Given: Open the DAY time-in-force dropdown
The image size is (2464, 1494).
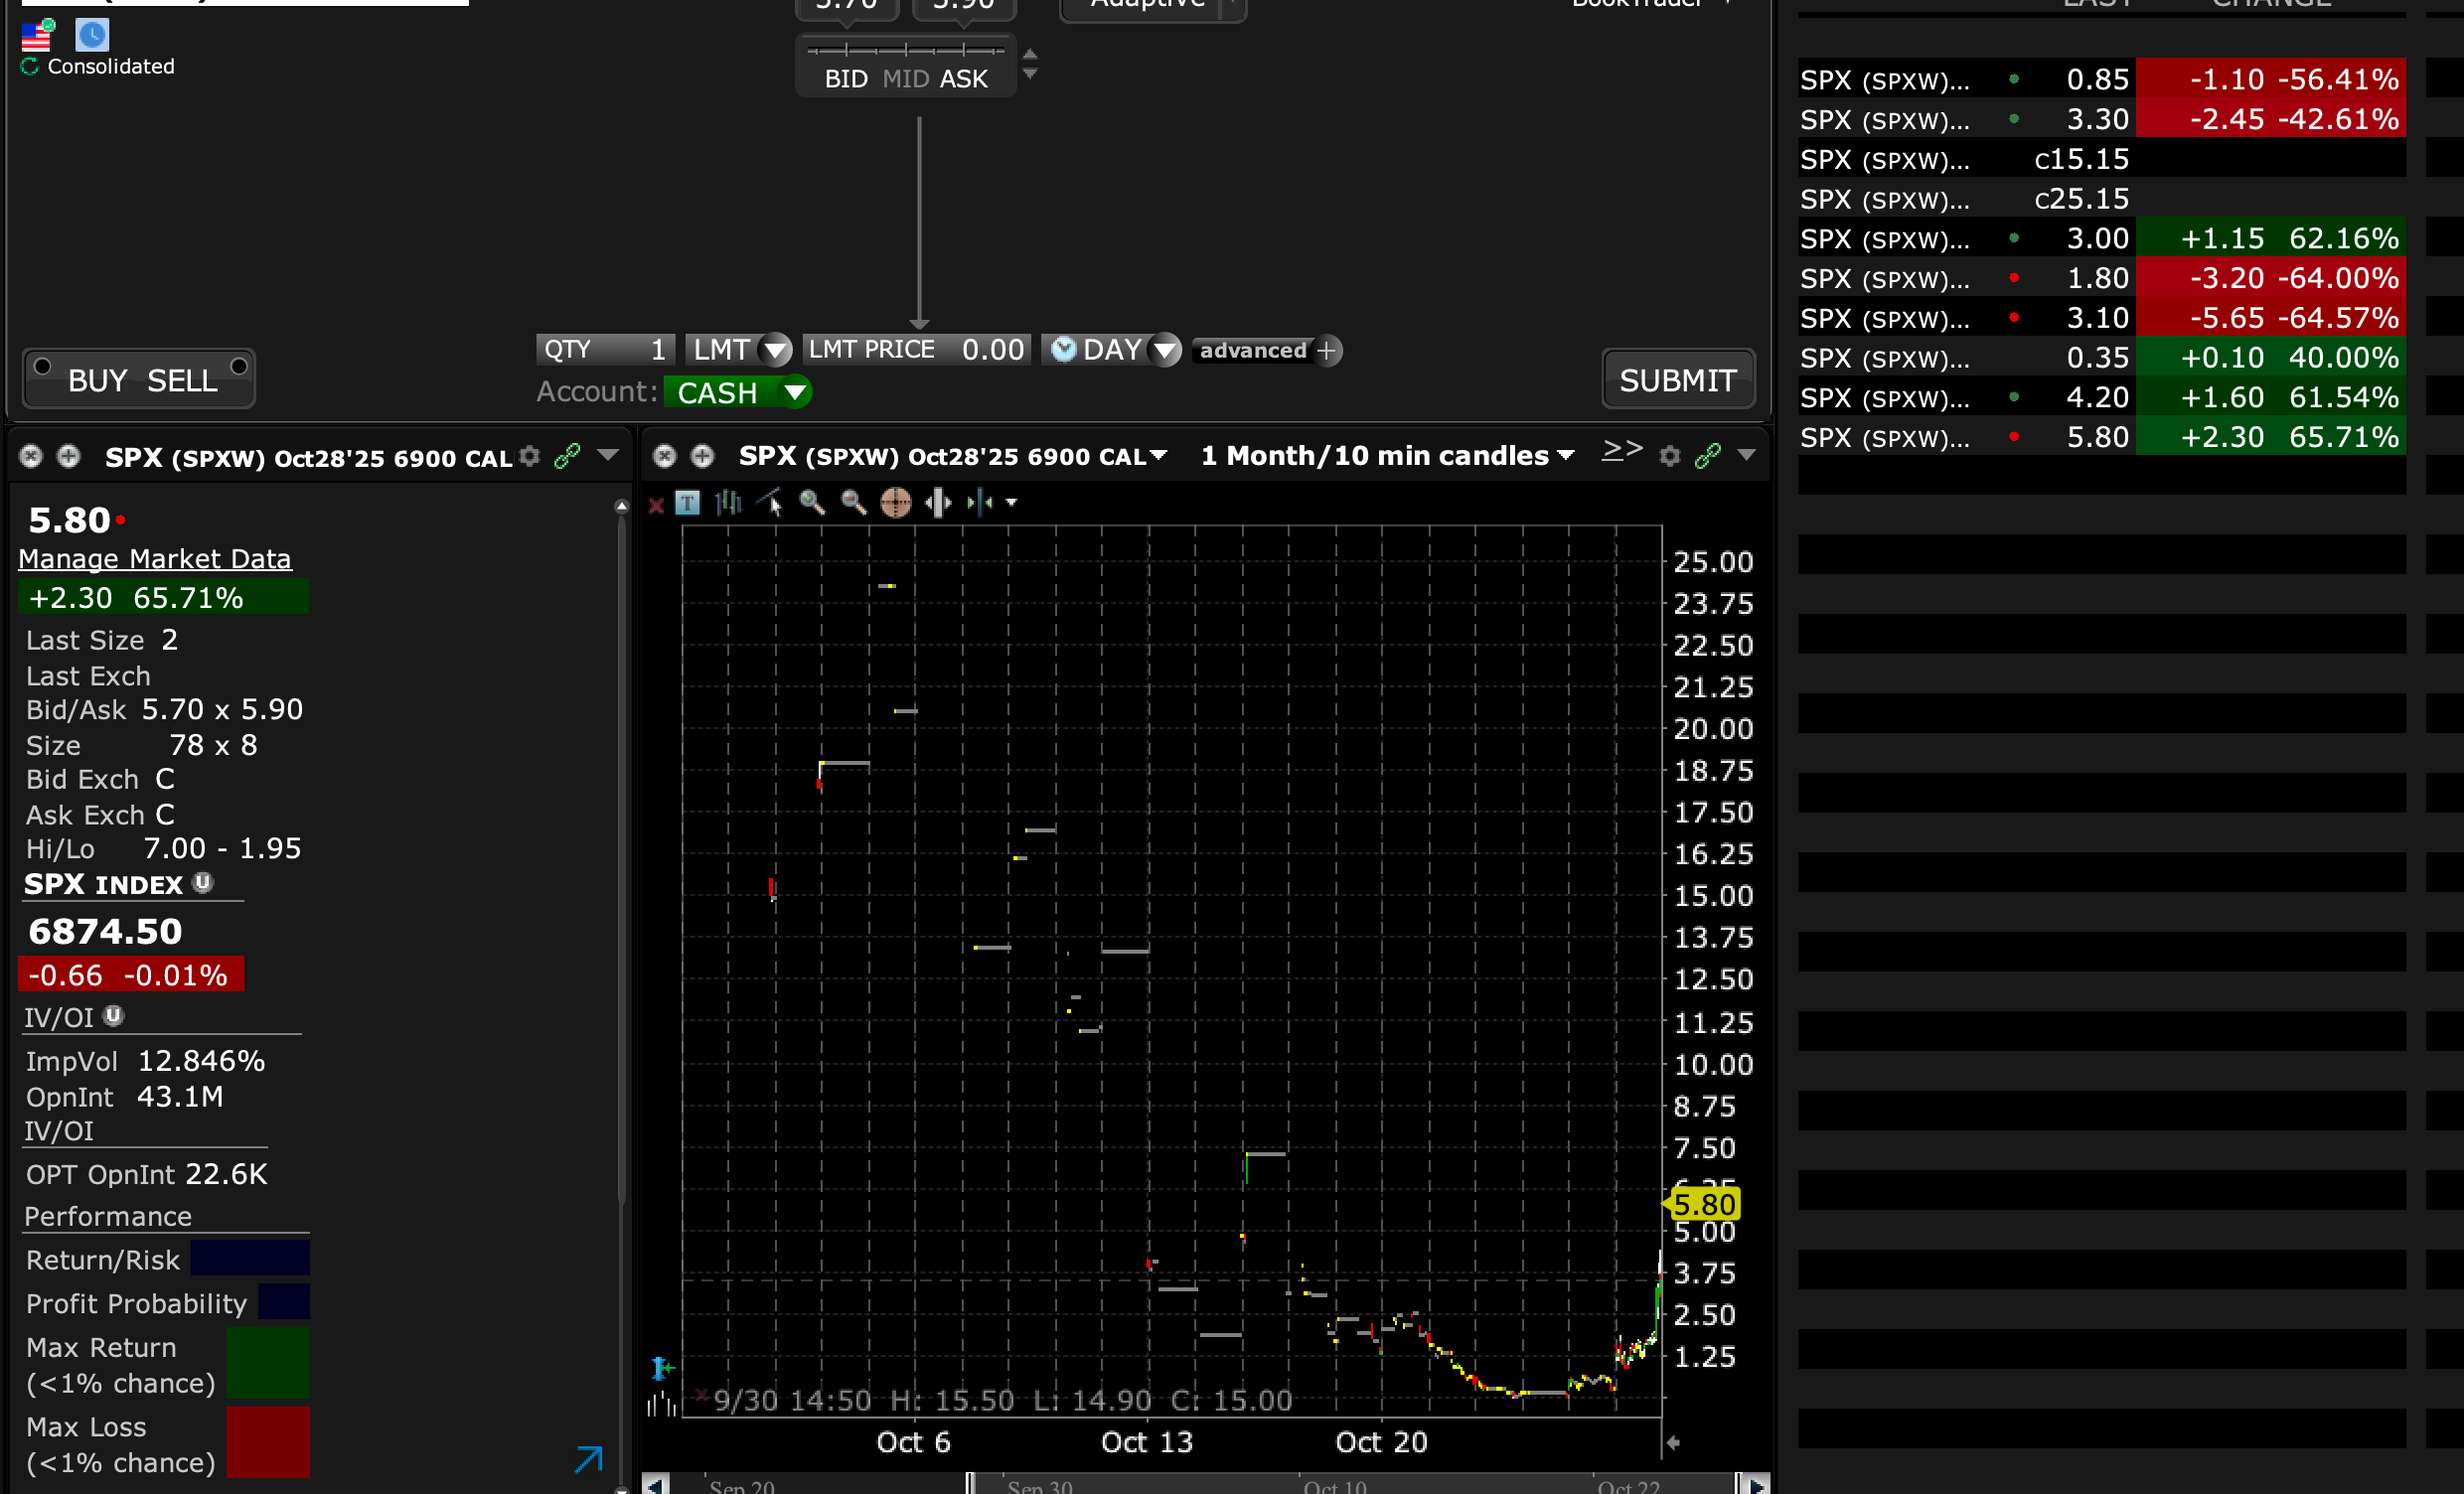Looking at the screenshot, I should pyautogui.click(x=1164, y=350).
